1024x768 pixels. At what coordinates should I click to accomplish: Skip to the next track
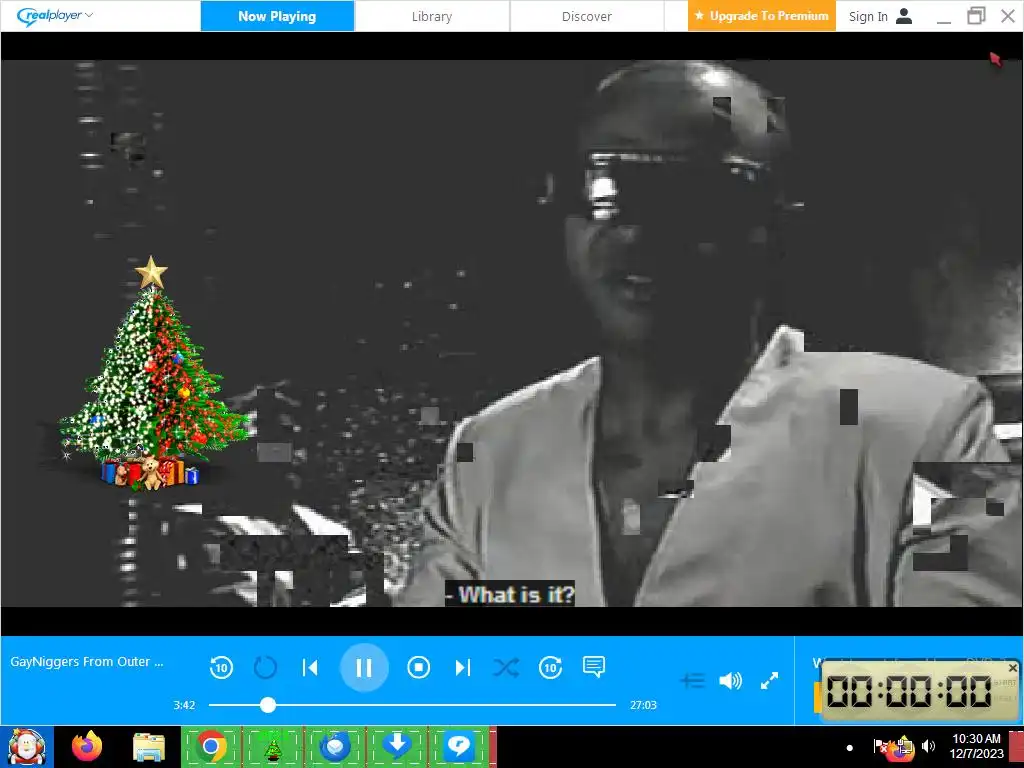[462, 667]
